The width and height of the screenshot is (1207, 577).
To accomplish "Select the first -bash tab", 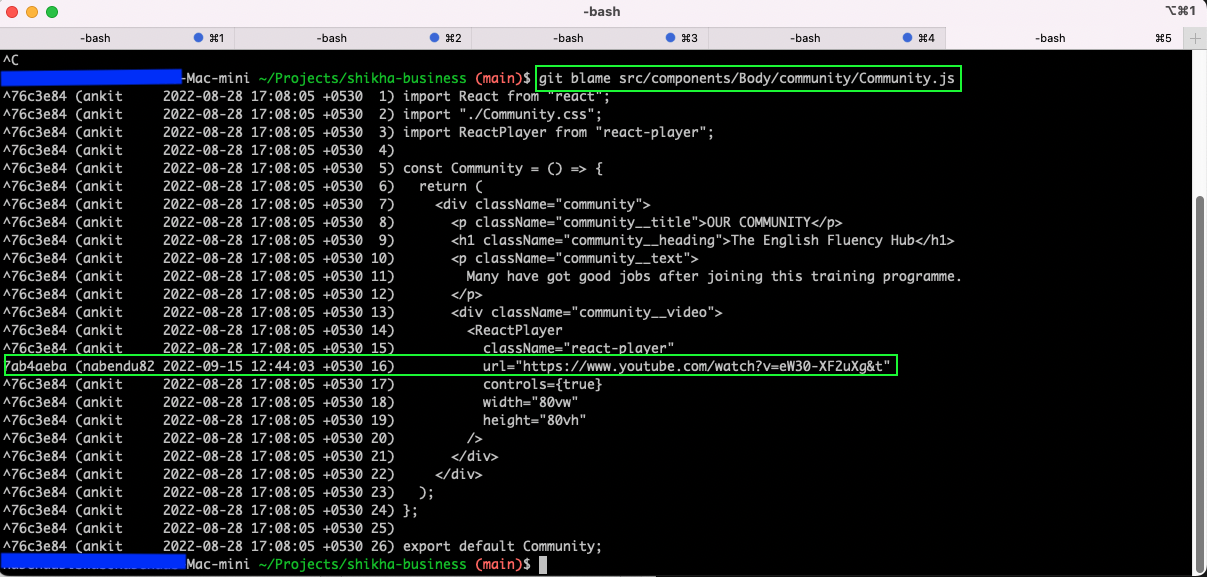I will [x=95, y=37].
